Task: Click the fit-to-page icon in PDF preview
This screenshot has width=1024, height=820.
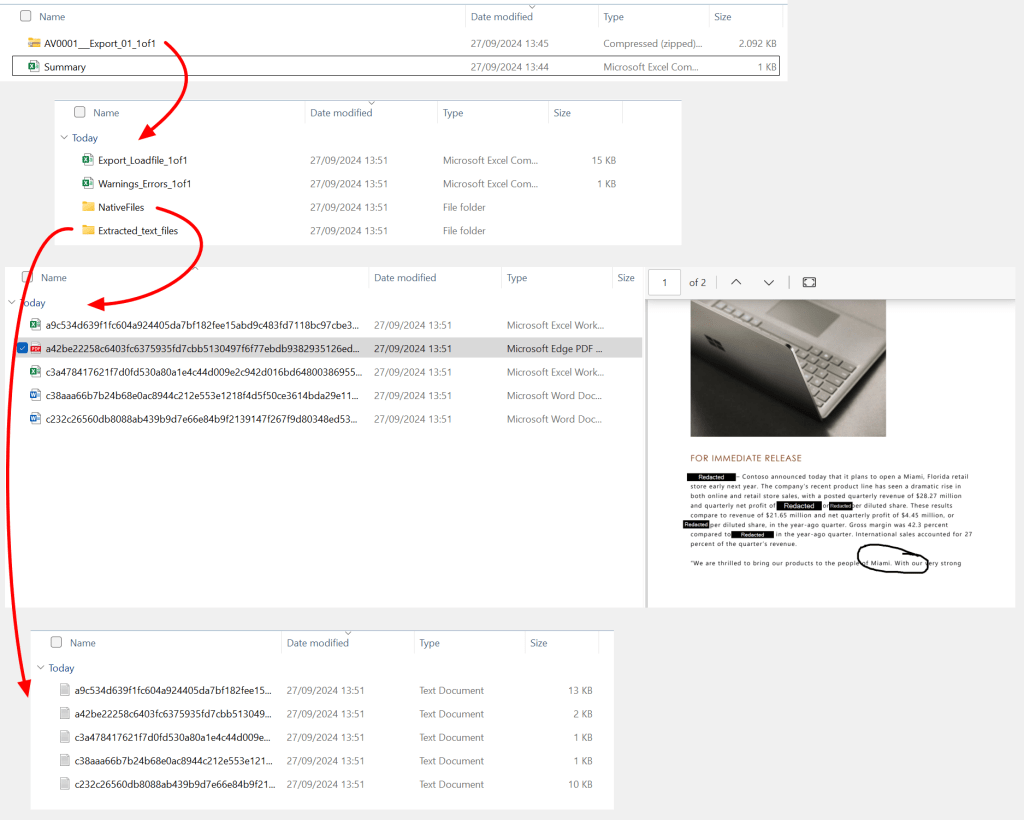Action: (x=809, y=283)
